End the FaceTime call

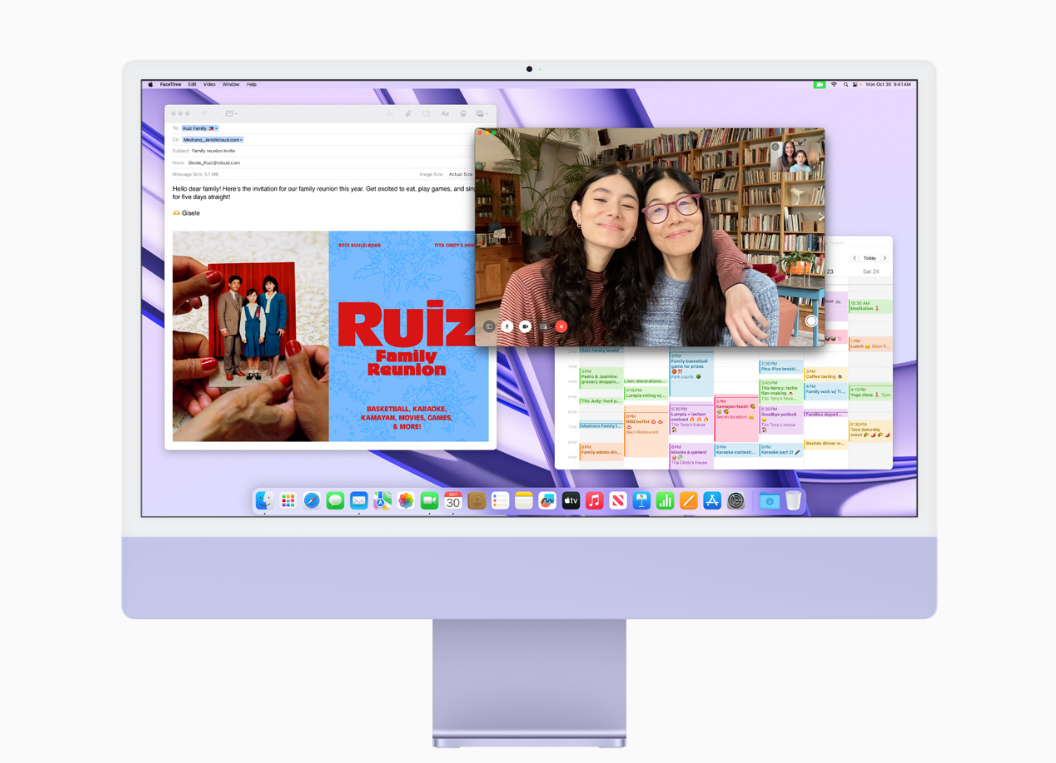pos(561,327)
